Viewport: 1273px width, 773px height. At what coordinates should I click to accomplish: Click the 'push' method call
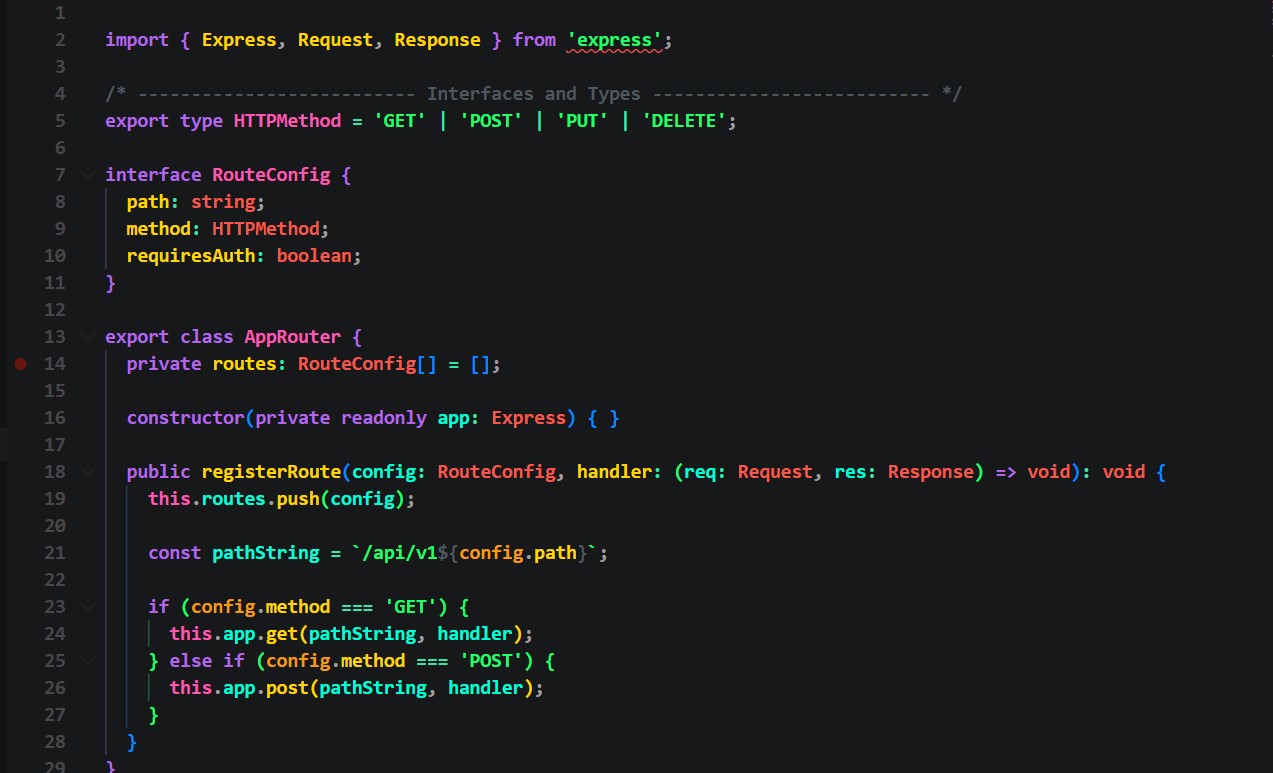298,499
